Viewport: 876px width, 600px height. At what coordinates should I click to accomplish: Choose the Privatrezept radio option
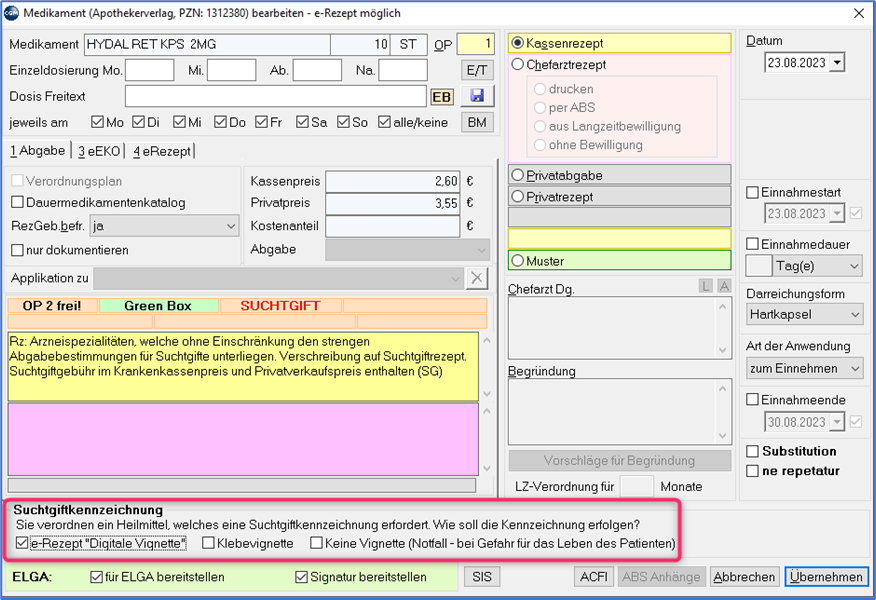[518, 196]
